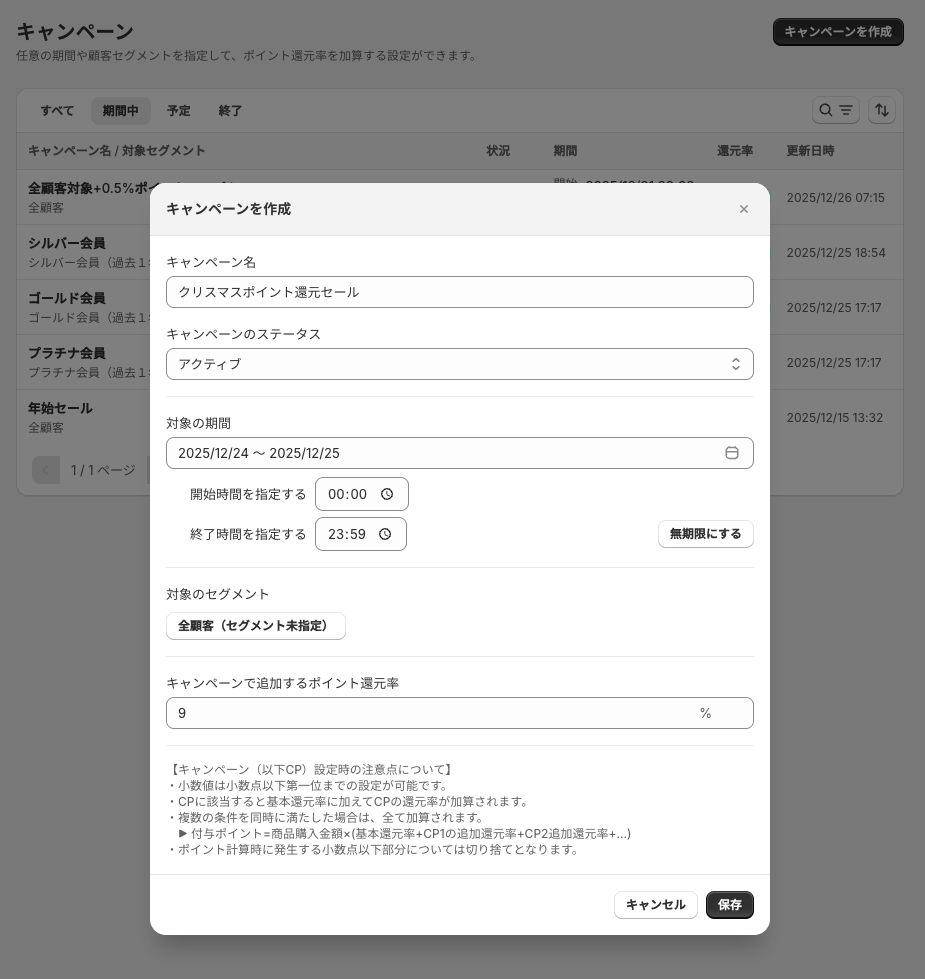Click the sort arrows icon button
The width and height of the screenshot is (925, 979).
881,110
